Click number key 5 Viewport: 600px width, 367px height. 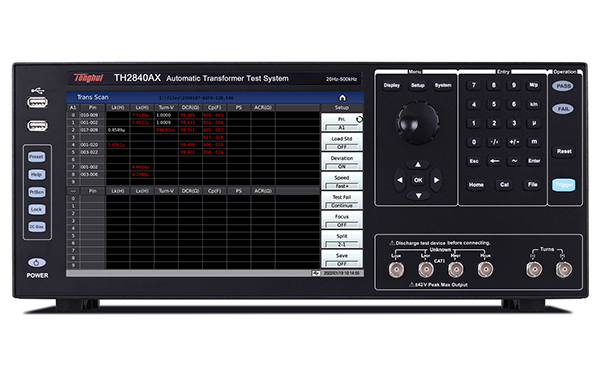[494, 104]
